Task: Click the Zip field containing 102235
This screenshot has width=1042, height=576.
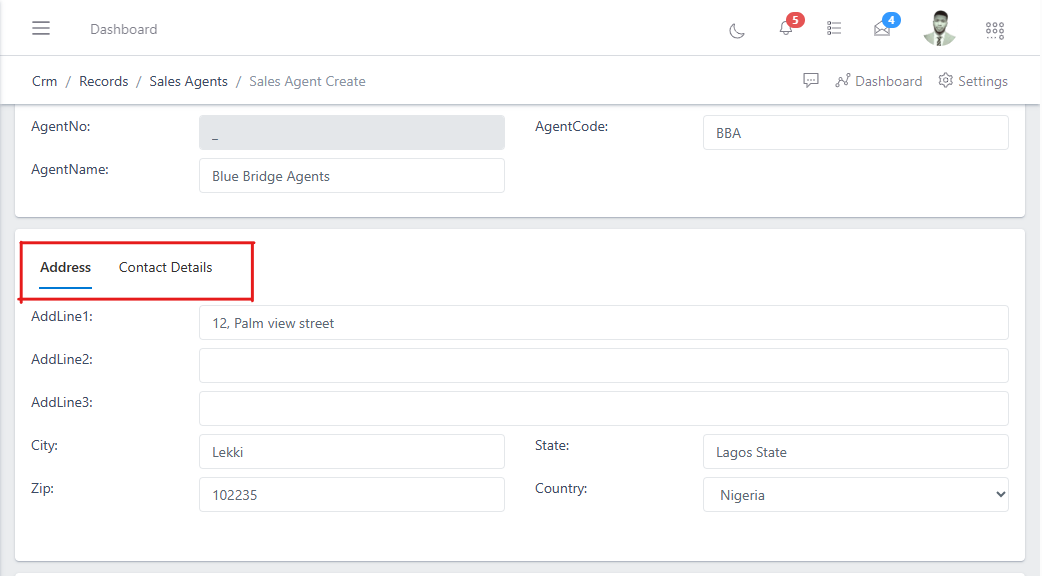Action: (352, 494)
